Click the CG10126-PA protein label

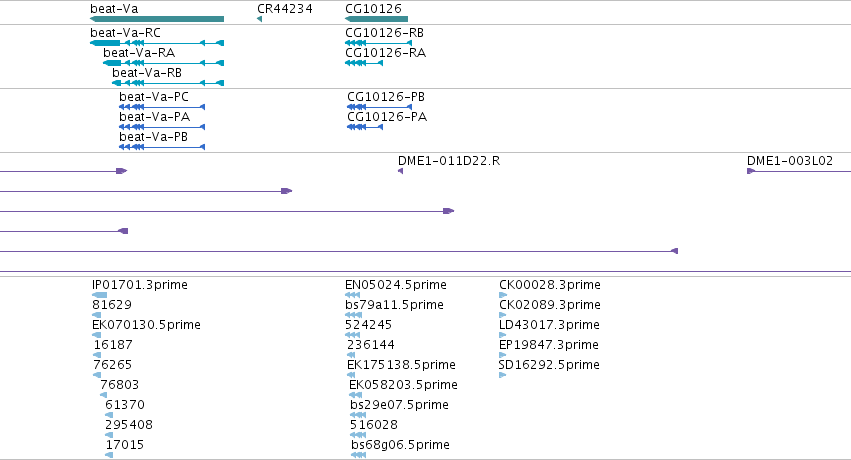click(x=387, y=117)
